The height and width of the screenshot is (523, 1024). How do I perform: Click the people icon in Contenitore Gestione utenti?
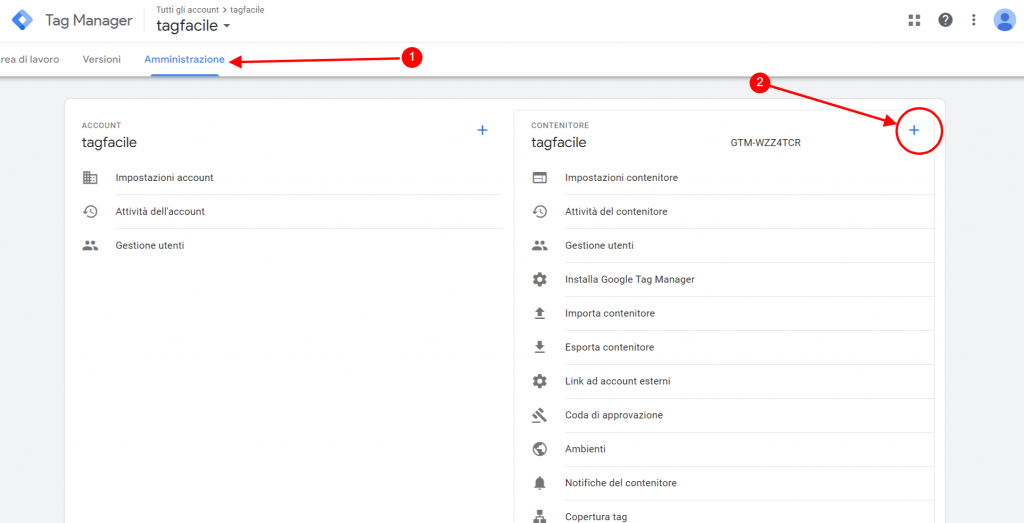(539, 246)
